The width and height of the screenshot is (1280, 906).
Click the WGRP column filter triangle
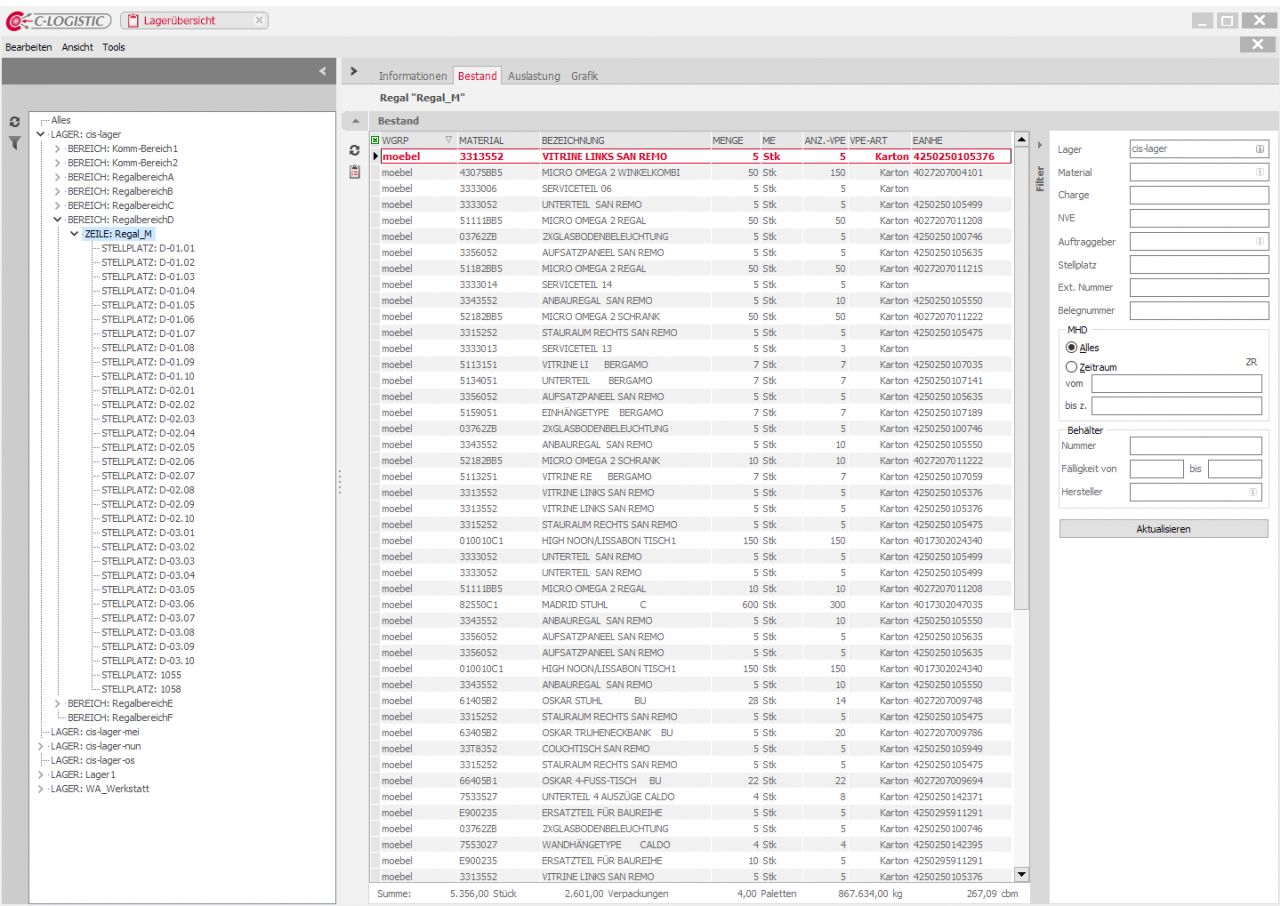(x=448, y=140)
